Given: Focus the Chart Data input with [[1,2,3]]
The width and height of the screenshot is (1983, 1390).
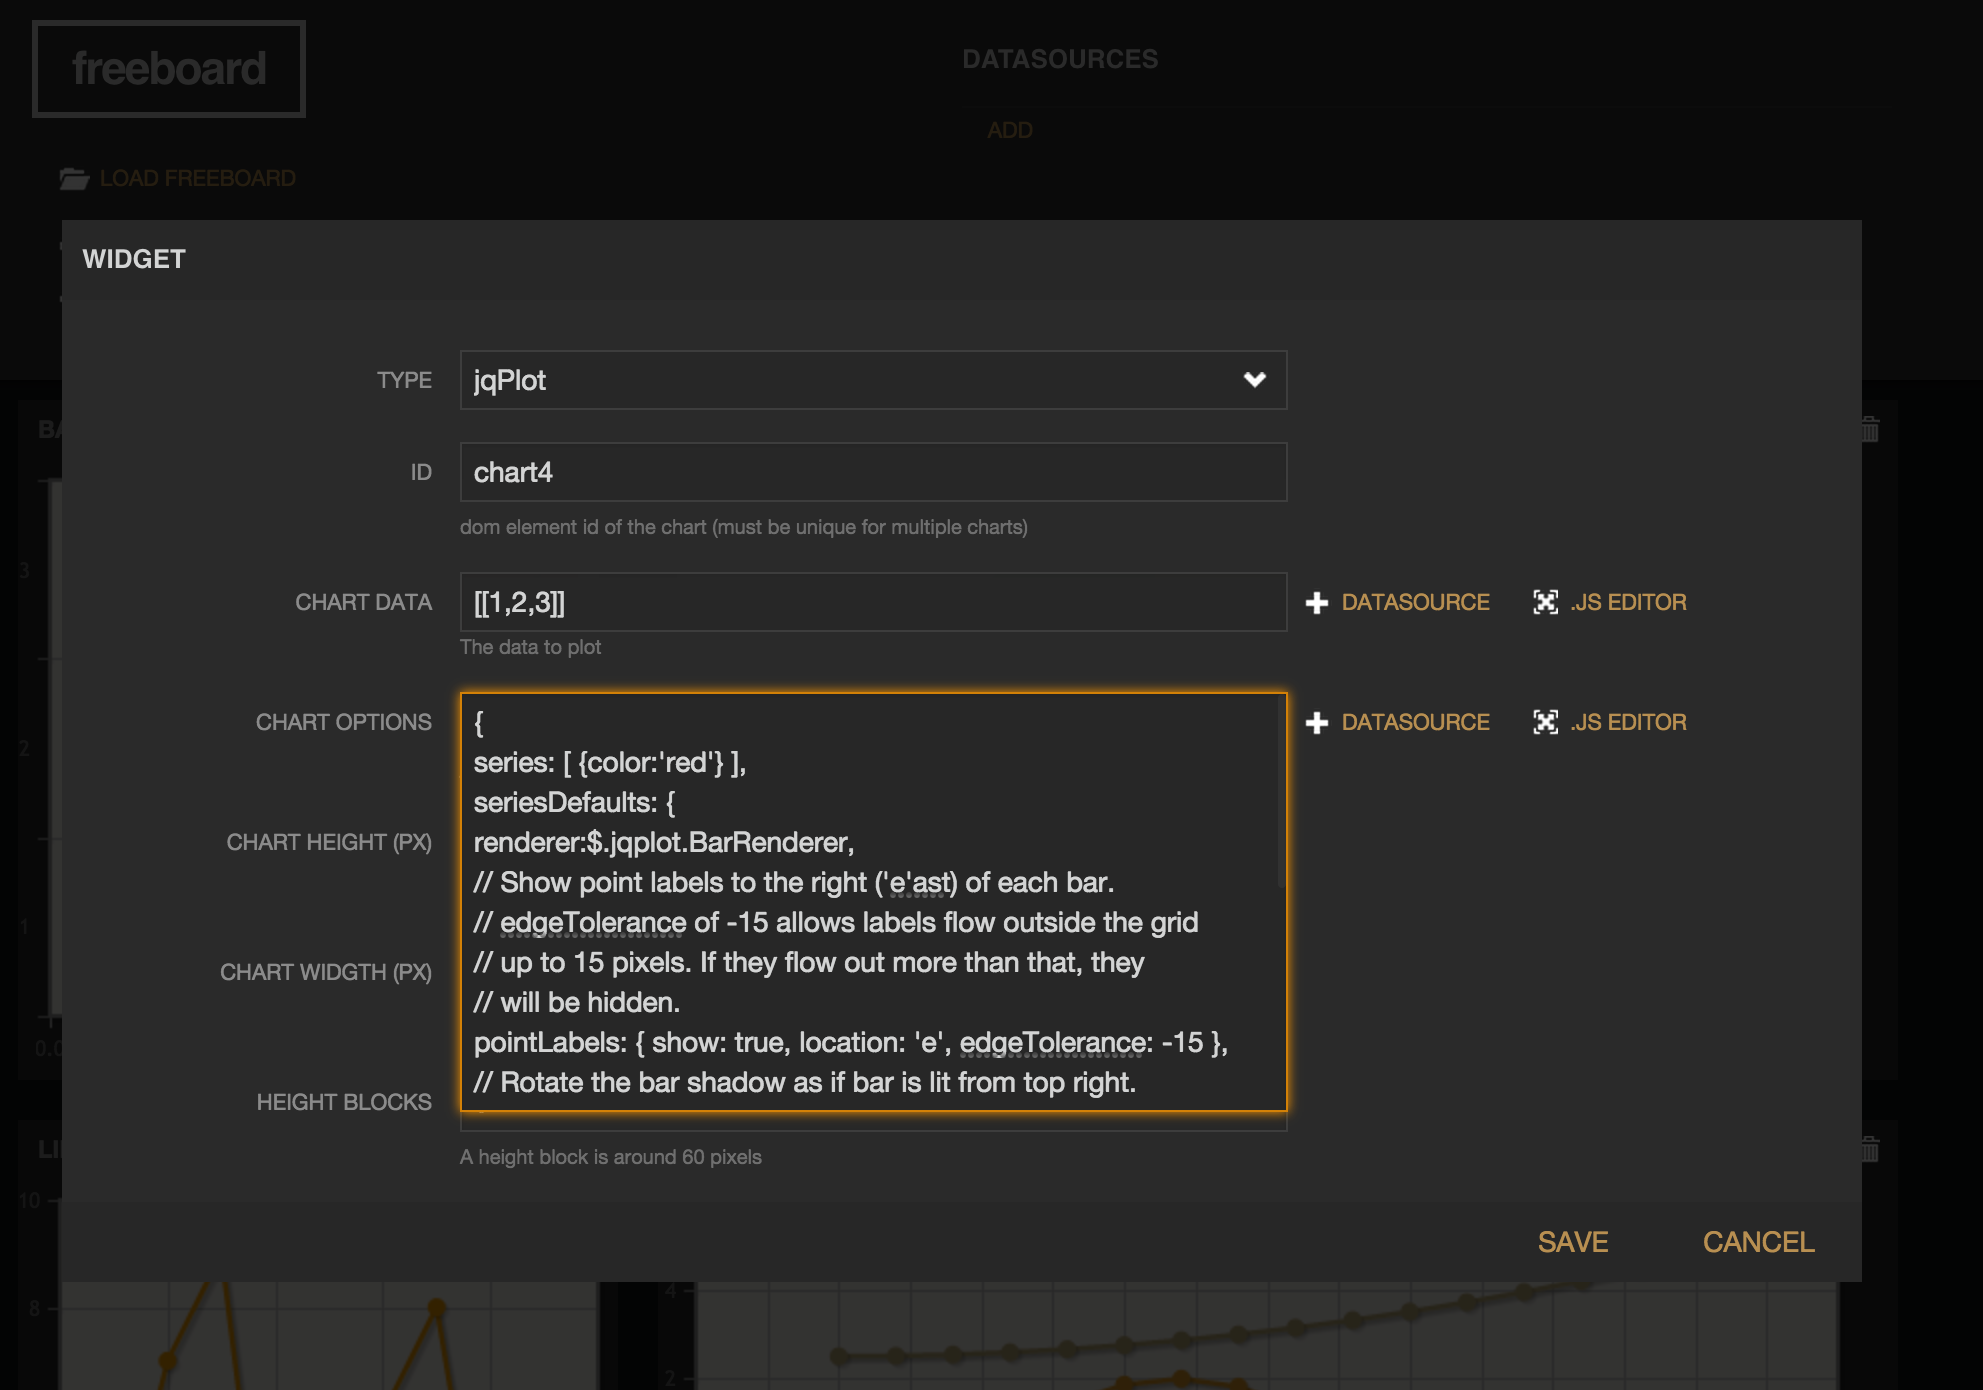Looking at the screenshot, I should [872, 602].
